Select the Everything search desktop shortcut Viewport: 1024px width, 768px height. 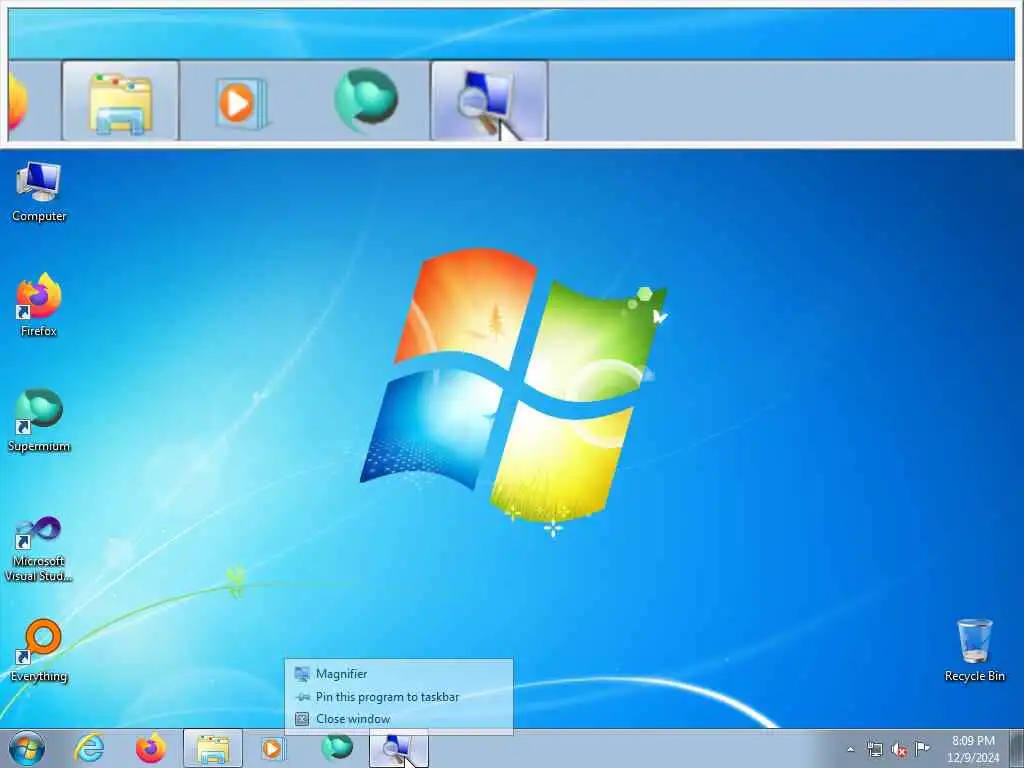point(39,650)
